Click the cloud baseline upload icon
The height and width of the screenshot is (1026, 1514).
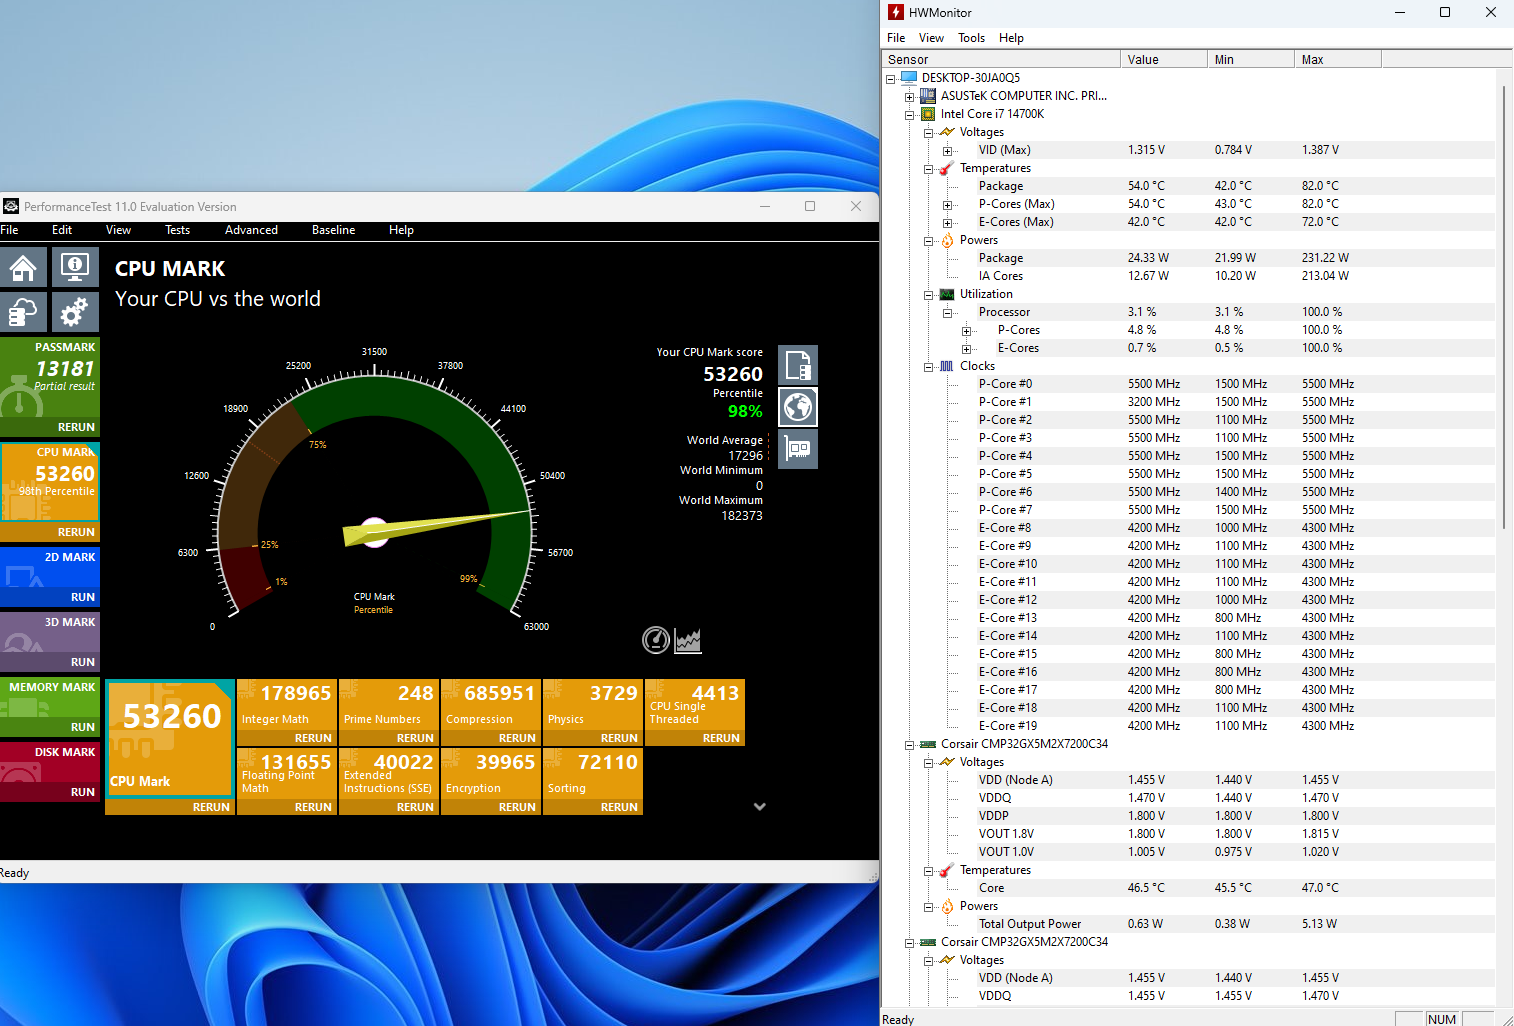24,312
